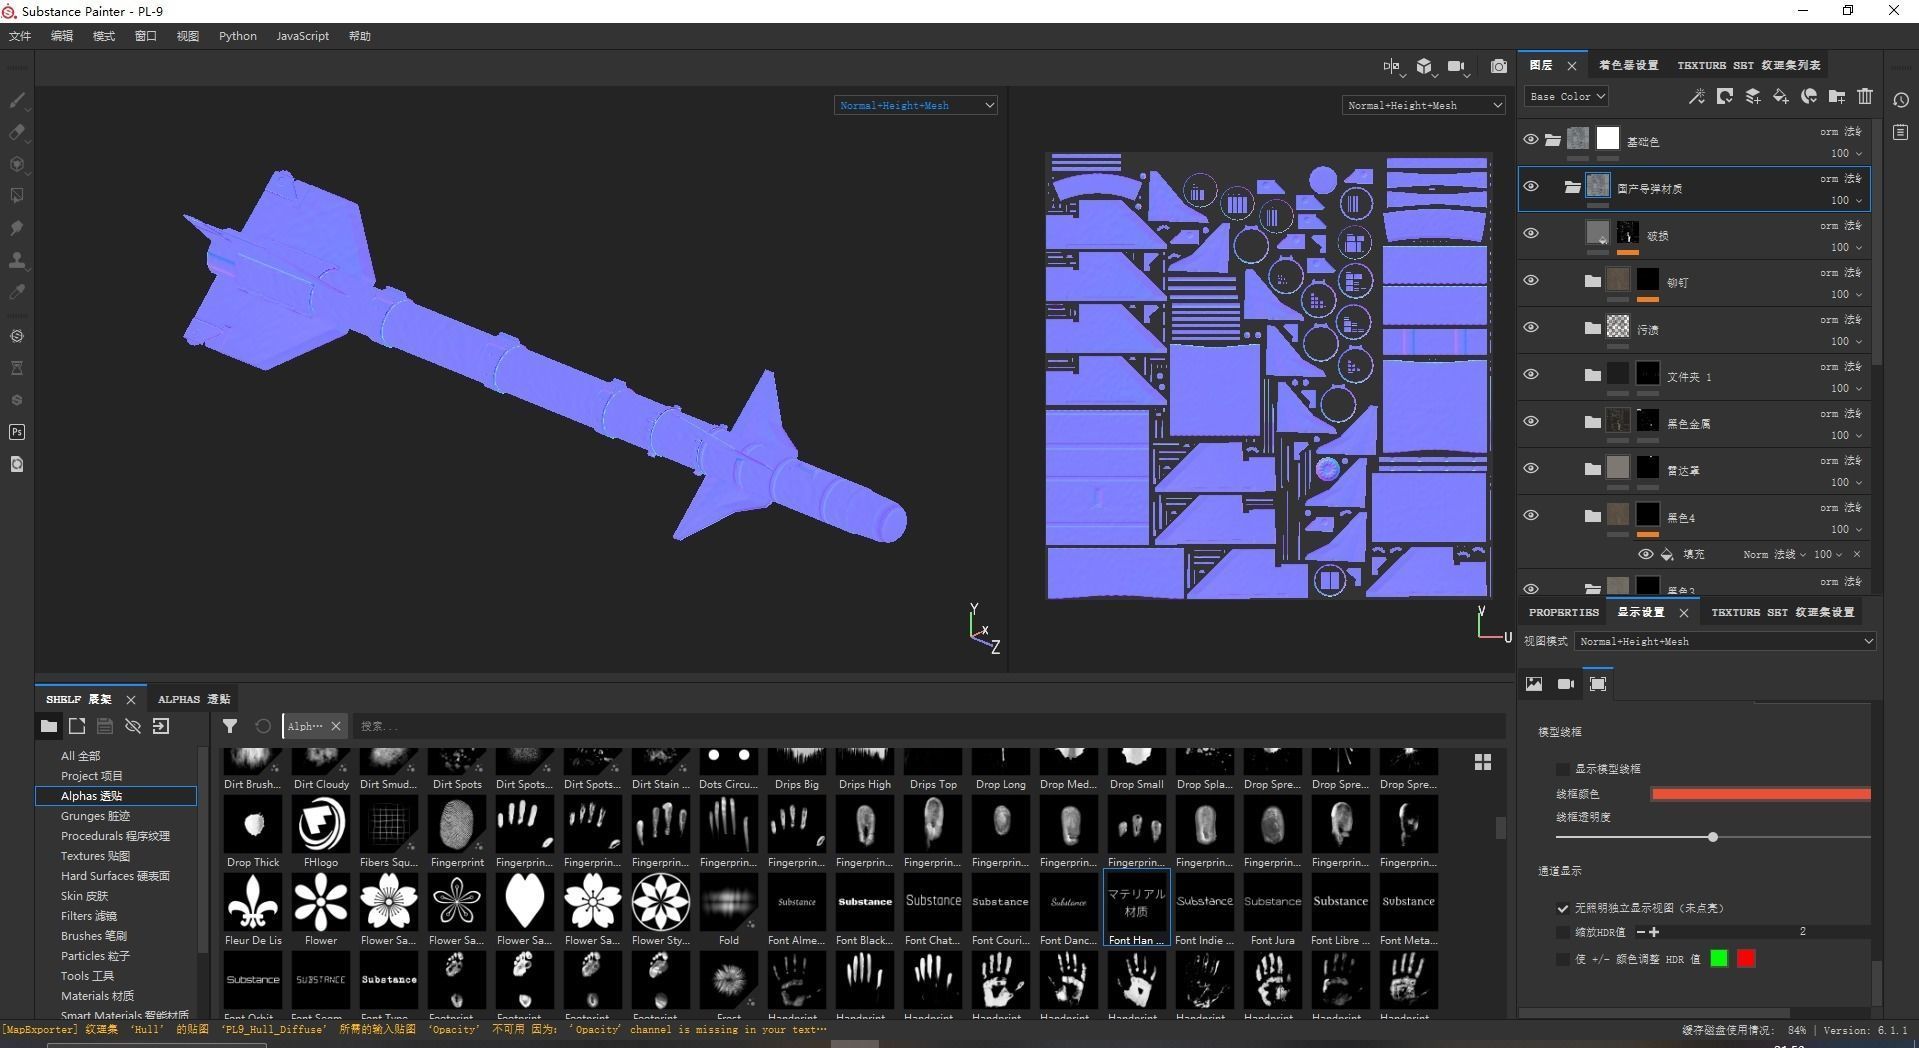Collapse the 国产导弹材质 folder
The image size is (1919, 1048).
1572,187
